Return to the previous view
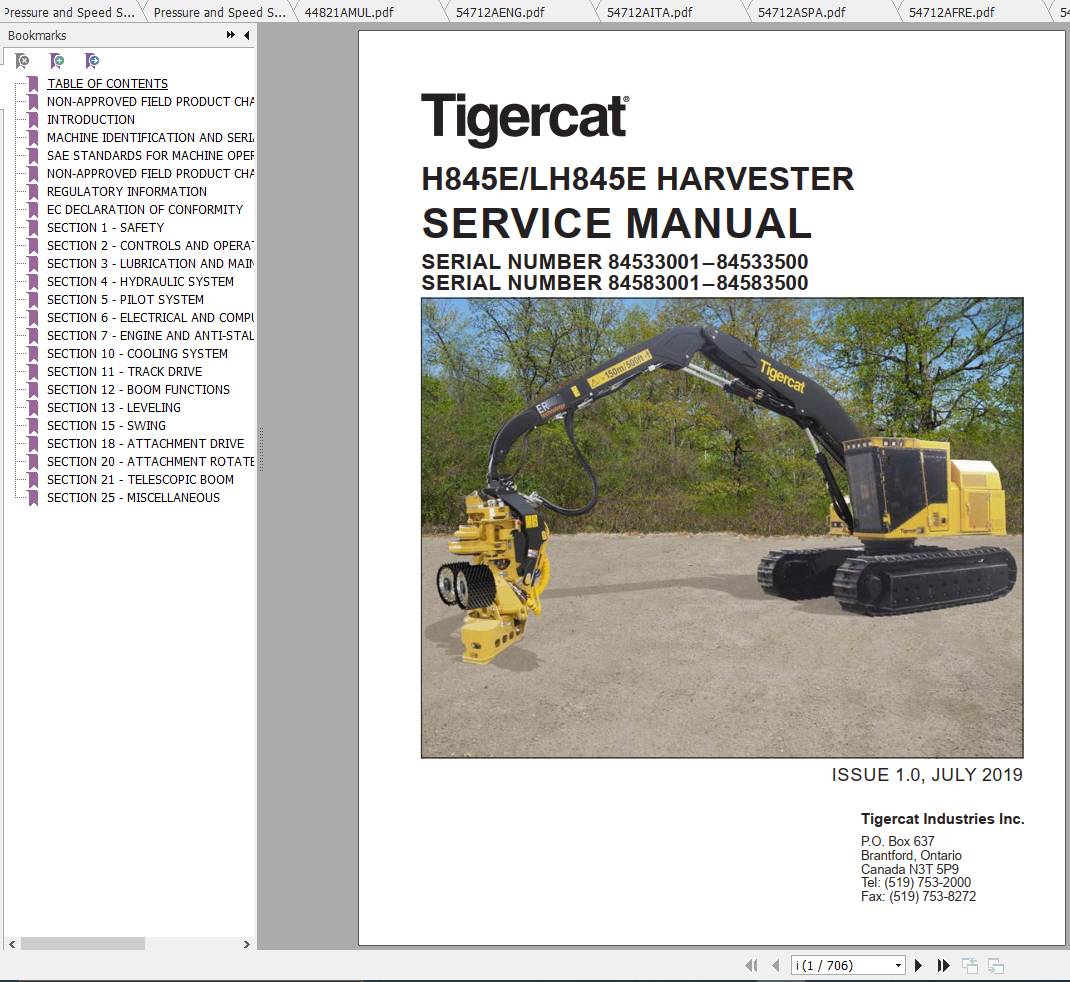 tap(969, 964)
